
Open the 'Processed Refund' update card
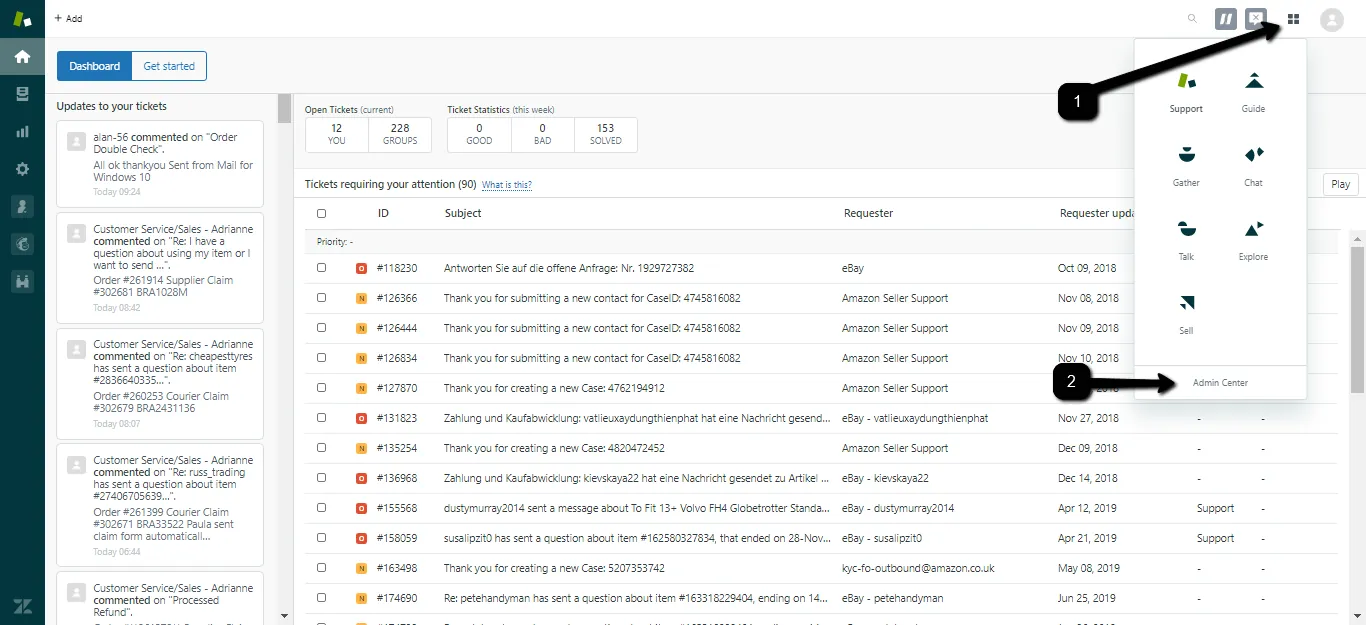160,598
